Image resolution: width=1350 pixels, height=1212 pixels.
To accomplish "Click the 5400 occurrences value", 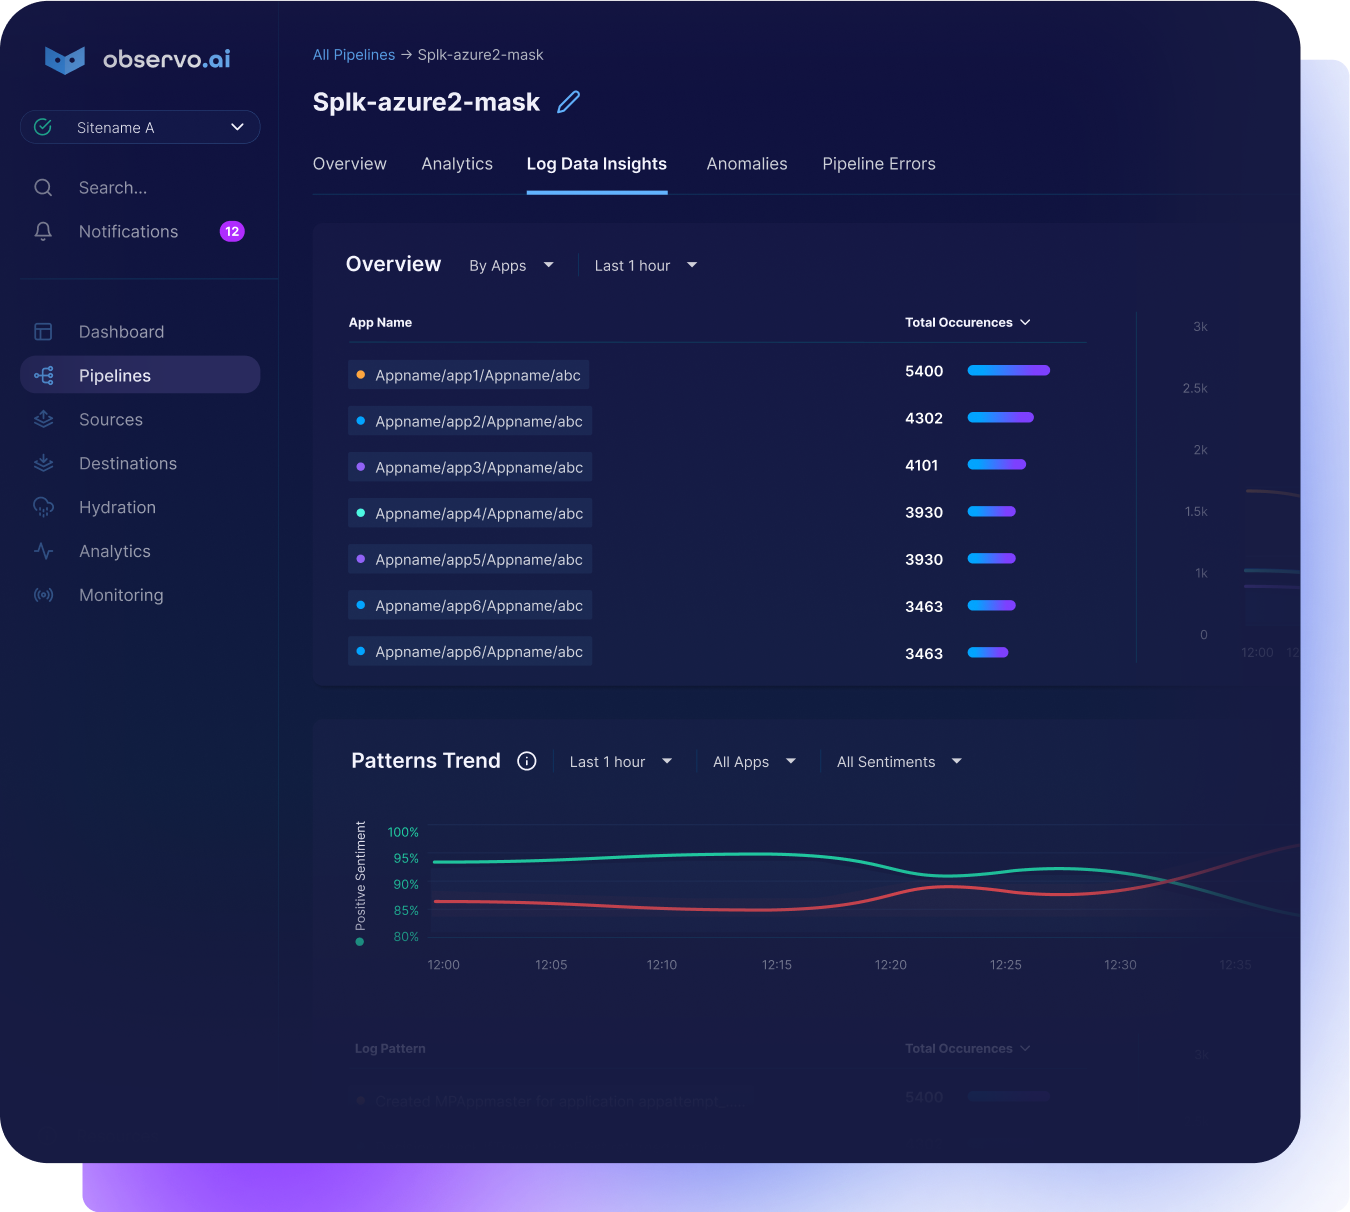I will pos(924,371).
